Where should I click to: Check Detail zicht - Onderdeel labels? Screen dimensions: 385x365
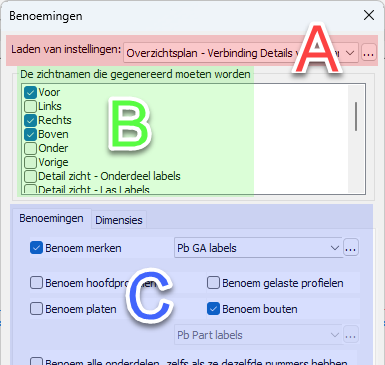[30, 176]
